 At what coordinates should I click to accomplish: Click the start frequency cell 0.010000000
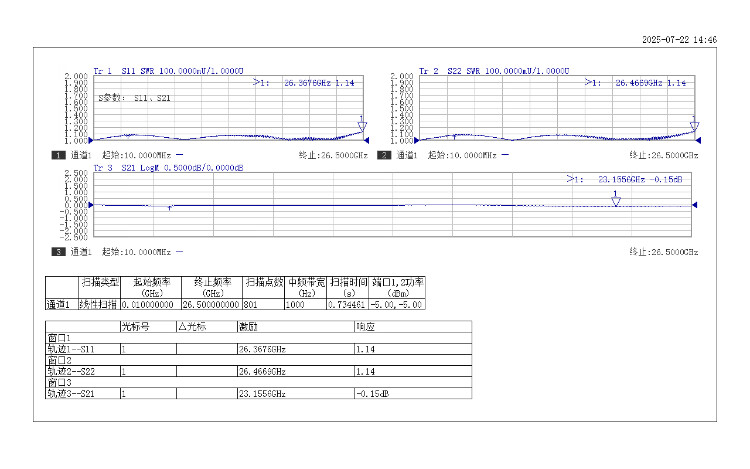tap(153, 304)
